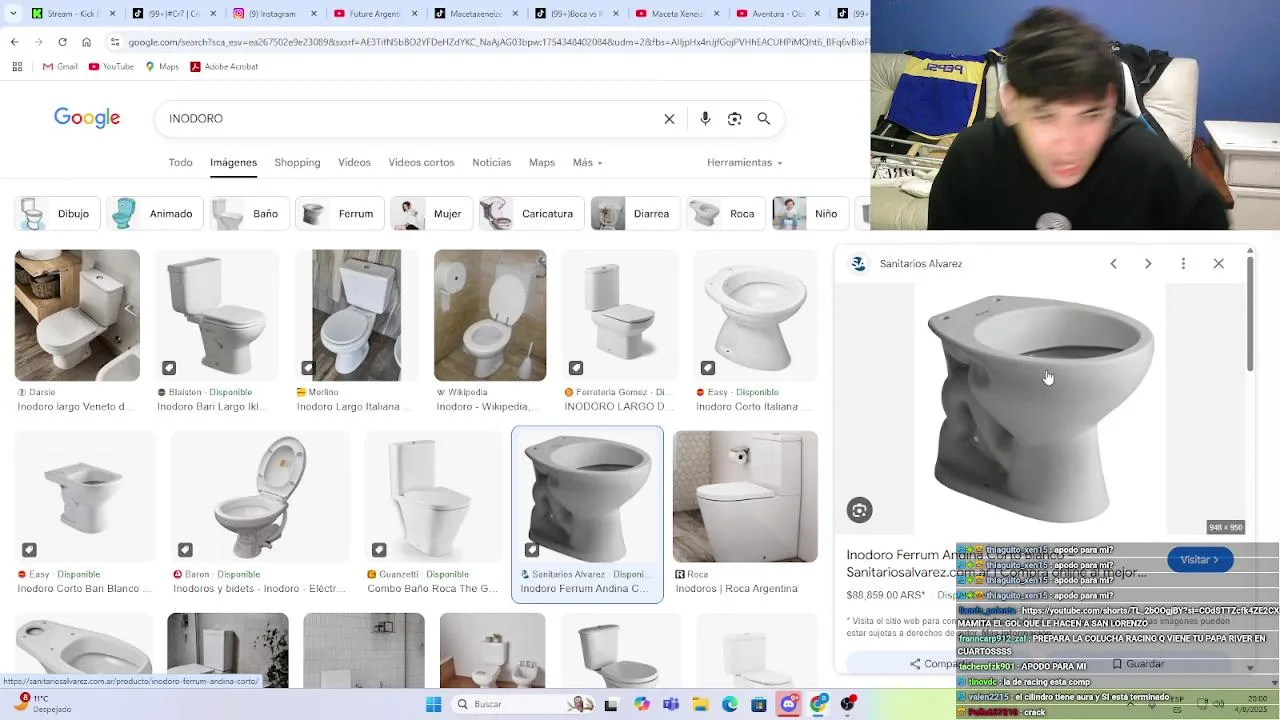Screen dimensions: 1280x720
Task: Open Maps bookmark
Action: (162, 67)
